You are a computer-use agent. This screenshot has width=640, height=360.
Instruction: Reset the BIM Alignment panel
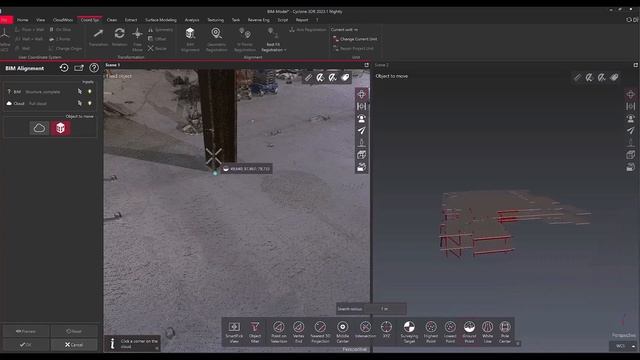(x=64, y=68)
